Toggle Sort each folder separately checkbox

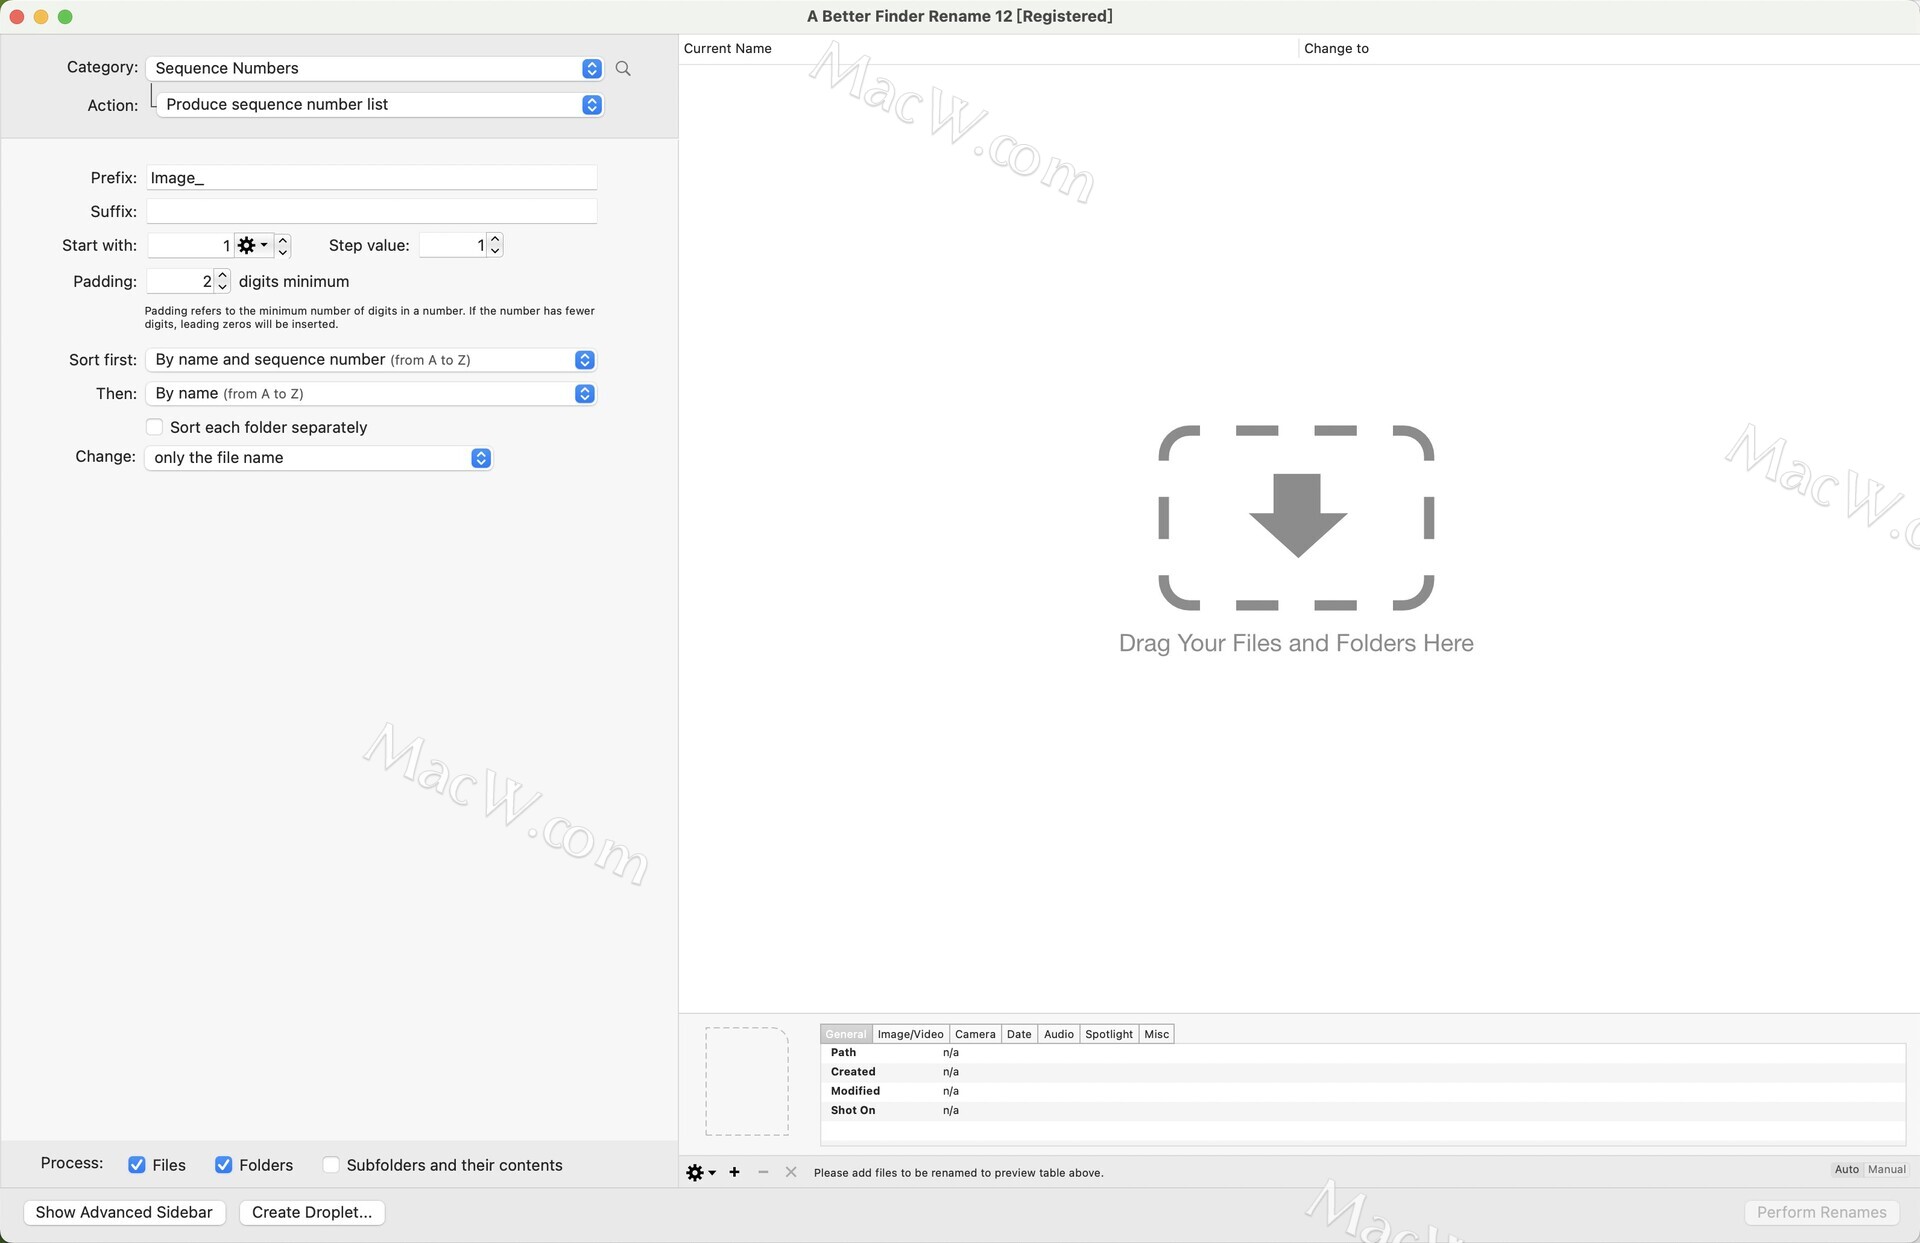pyautogui.click(x=154, y=427)
